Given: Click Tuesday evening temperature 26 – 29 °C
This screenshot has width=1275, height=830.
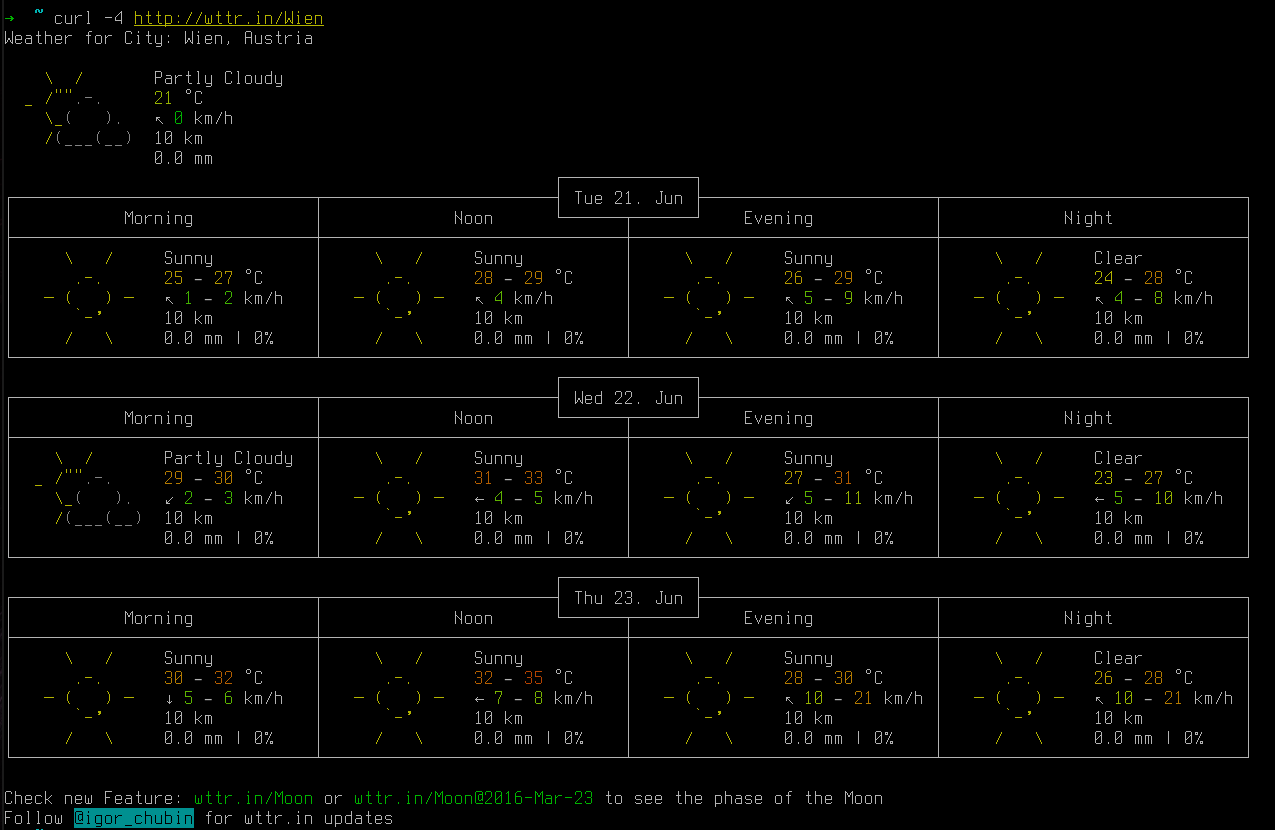Looking at the screenshot, I should pyautogui.click(x=834, y=278).
